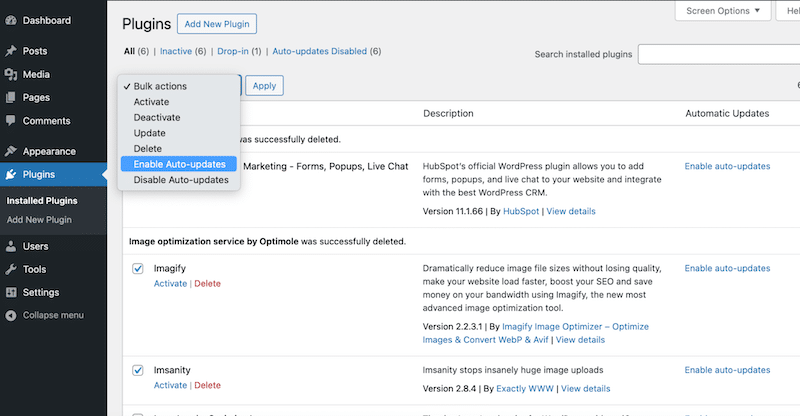Click the Imsanity plugin name

(172, 370)
